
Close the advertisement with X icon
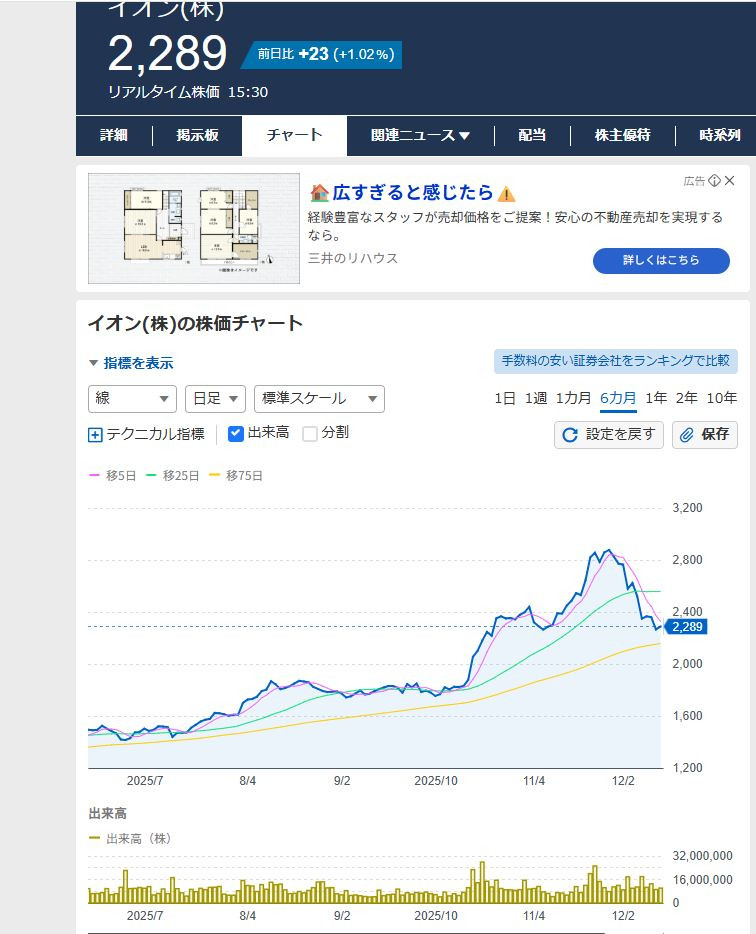(729, 181)
